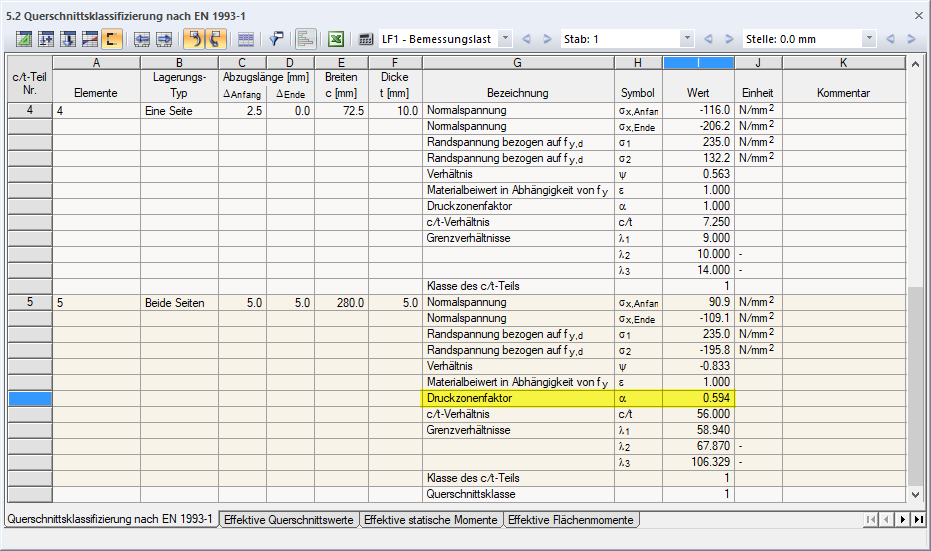Select next load case arrow

pyautogui.click(x=547, y=39)
